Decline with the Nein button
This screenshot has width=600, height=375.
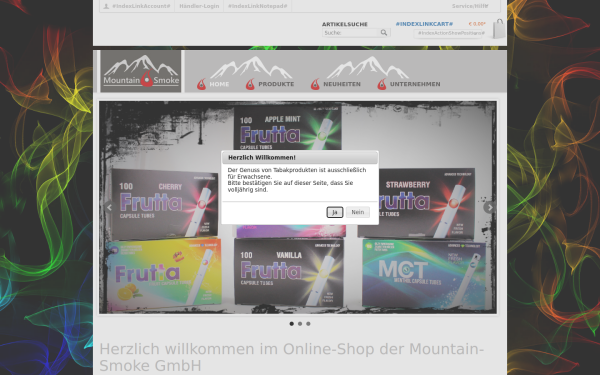(x=358, y=212)
